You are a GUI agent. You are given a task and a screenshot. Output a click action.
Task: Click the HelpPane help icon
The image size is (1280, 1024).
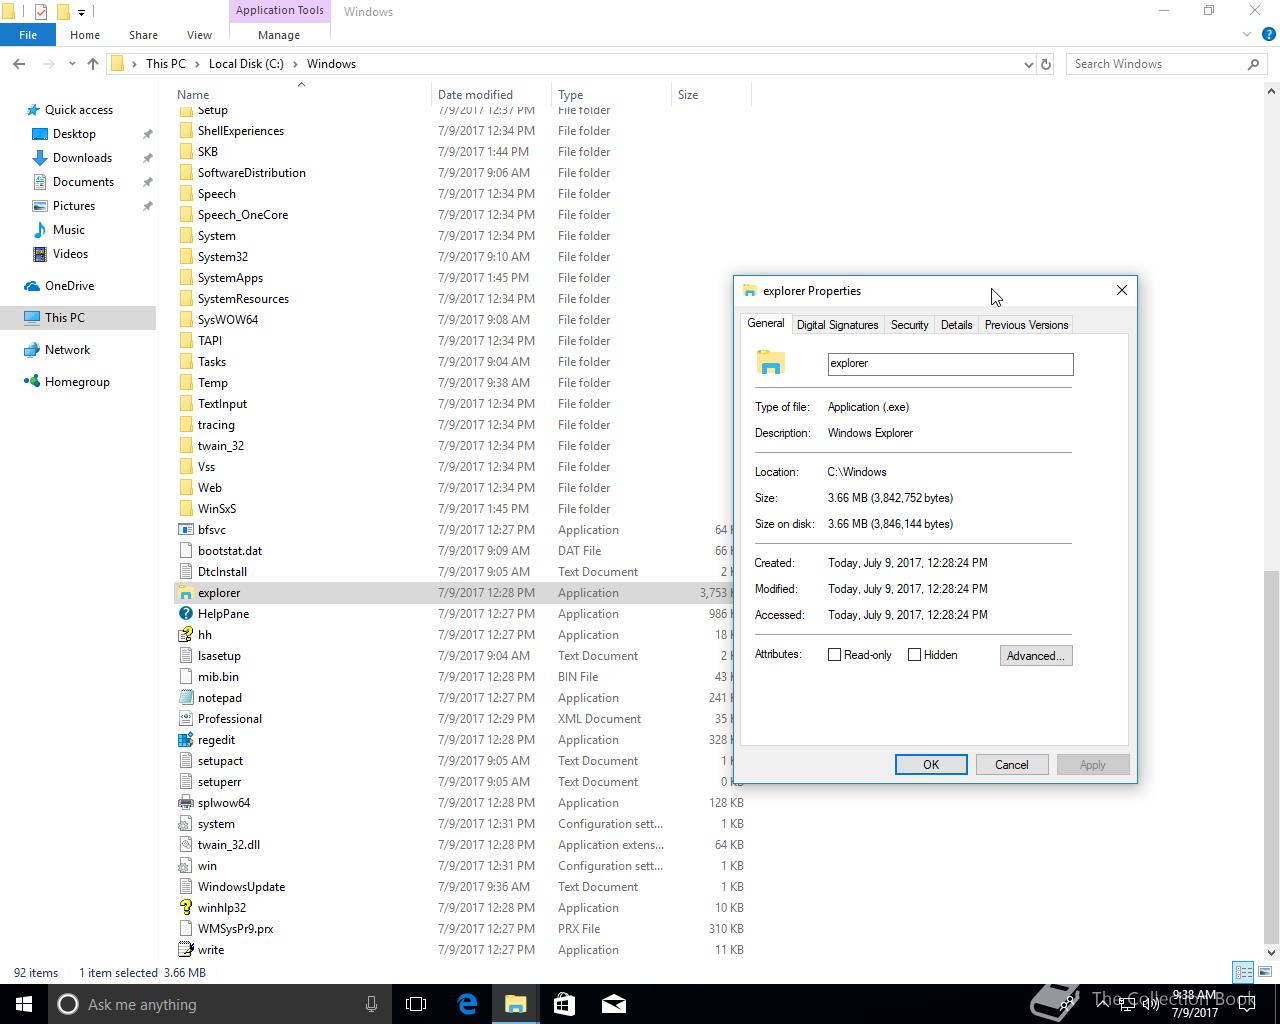[x=185, y=614]
